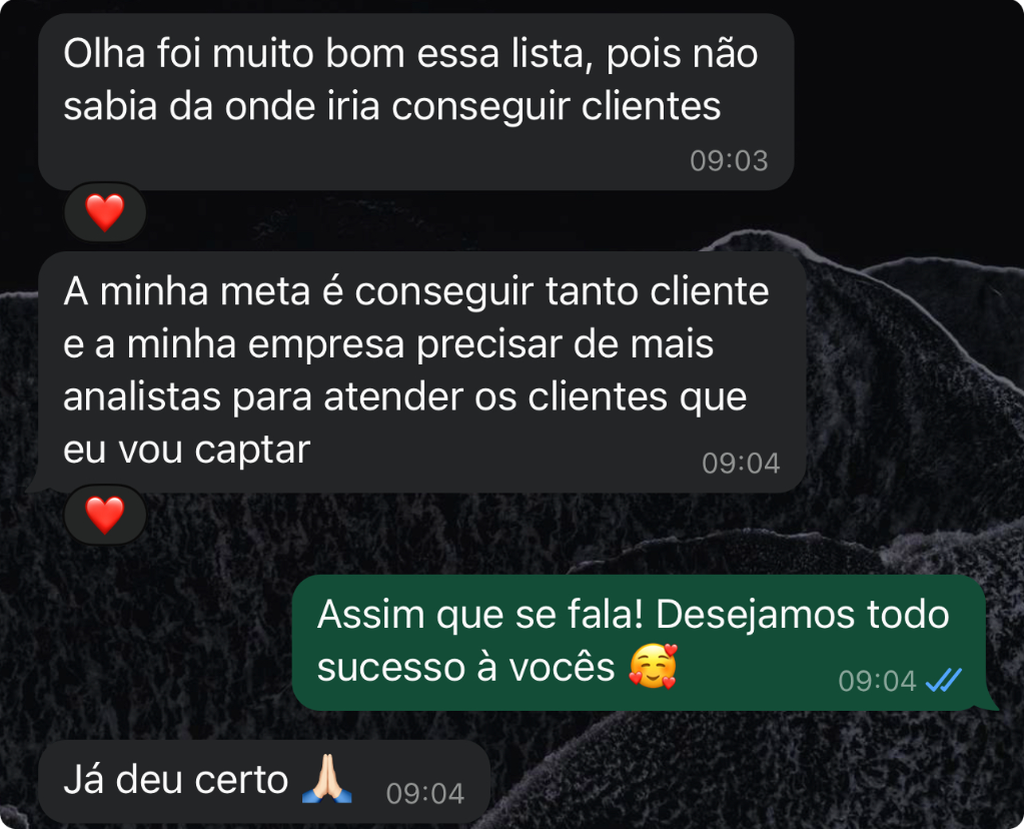Click the text 'Já deu certo'

point(176,779)
